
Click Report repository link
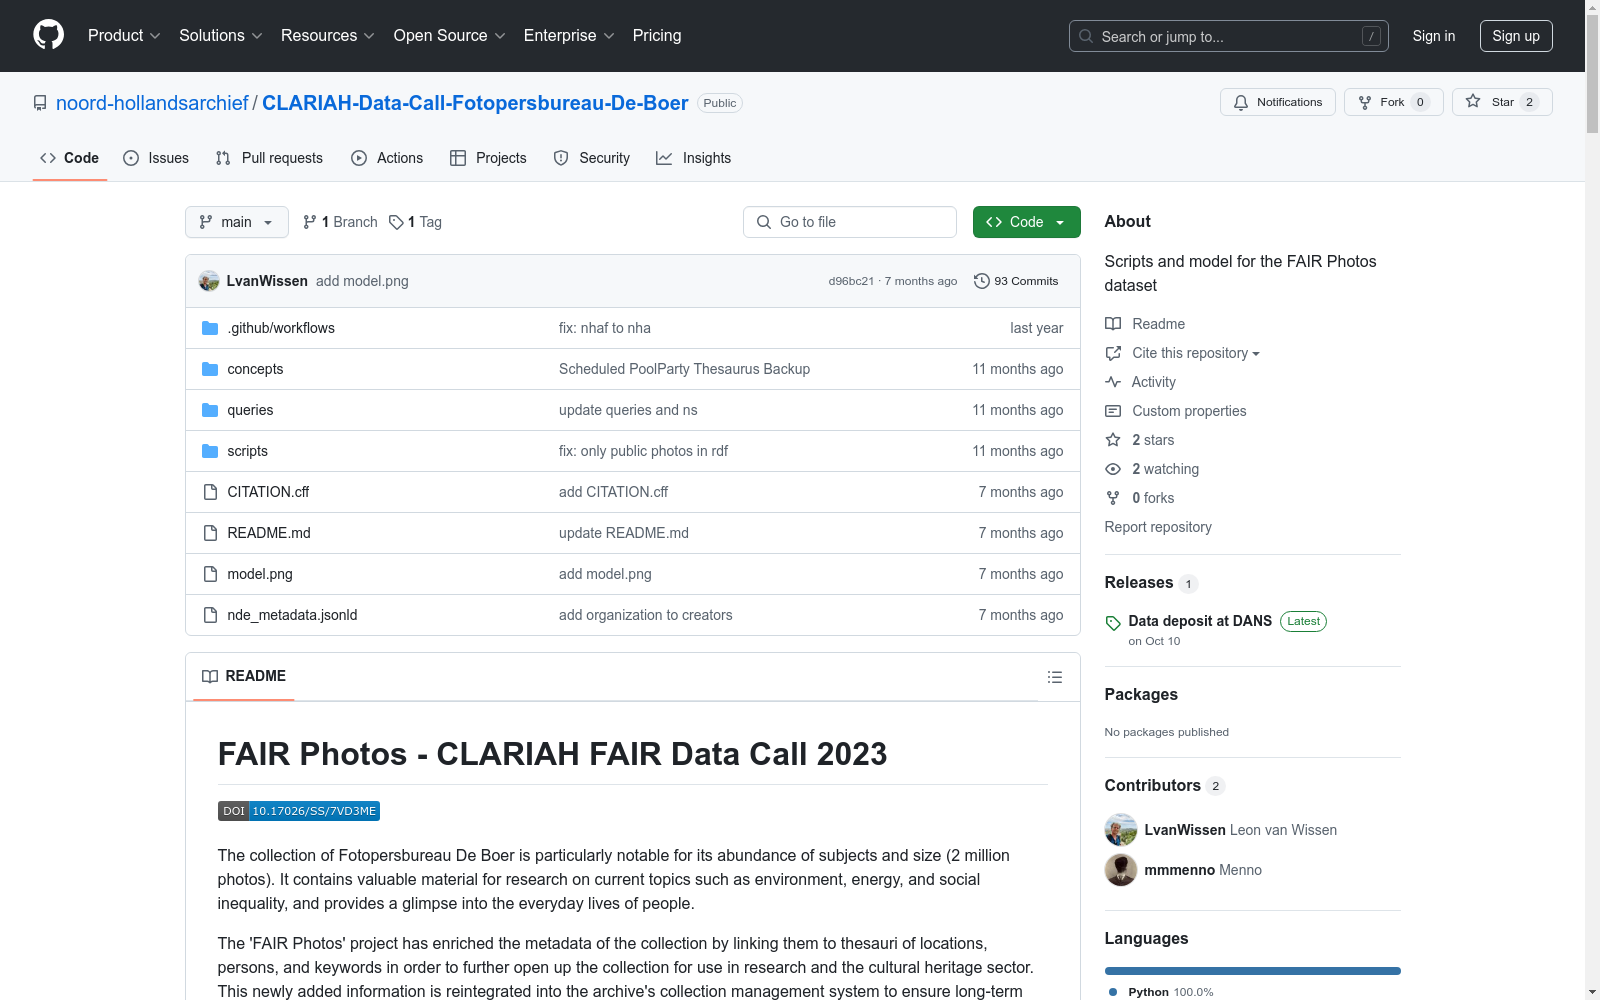point(1158,527)
